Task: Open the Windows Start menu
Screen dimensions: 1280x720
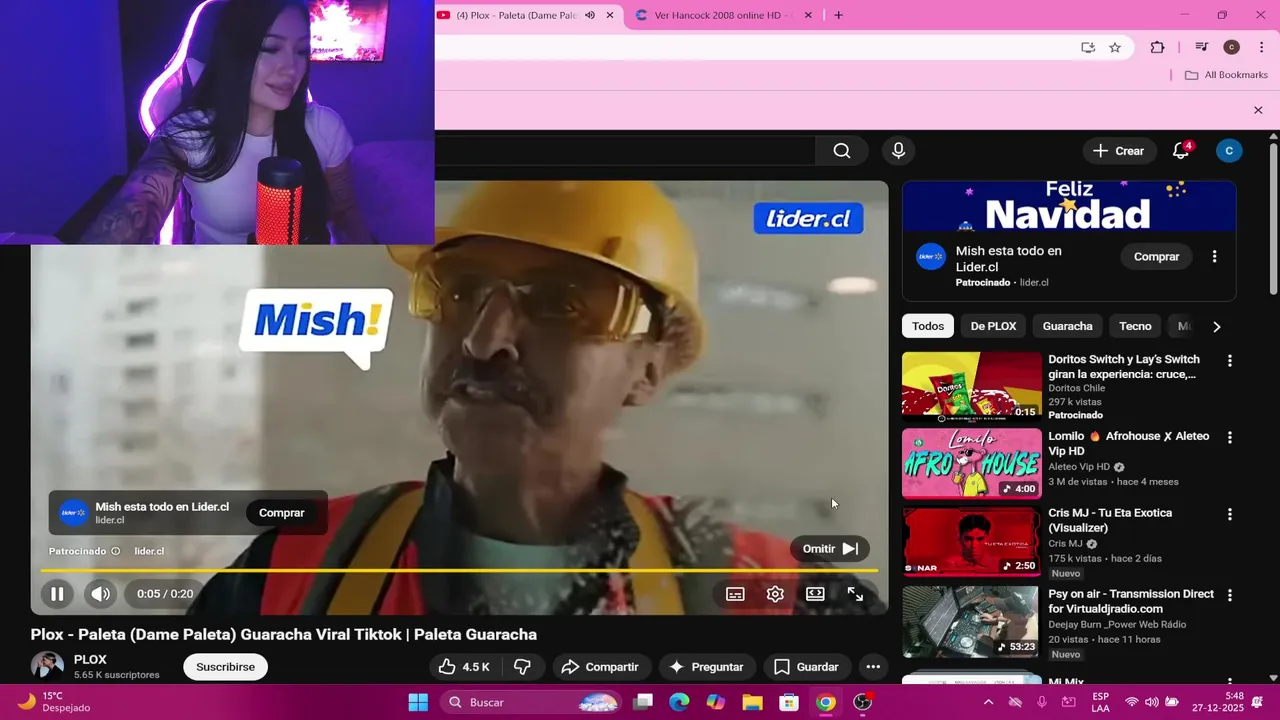Action: pyautogui.click(x=418, y=702)
